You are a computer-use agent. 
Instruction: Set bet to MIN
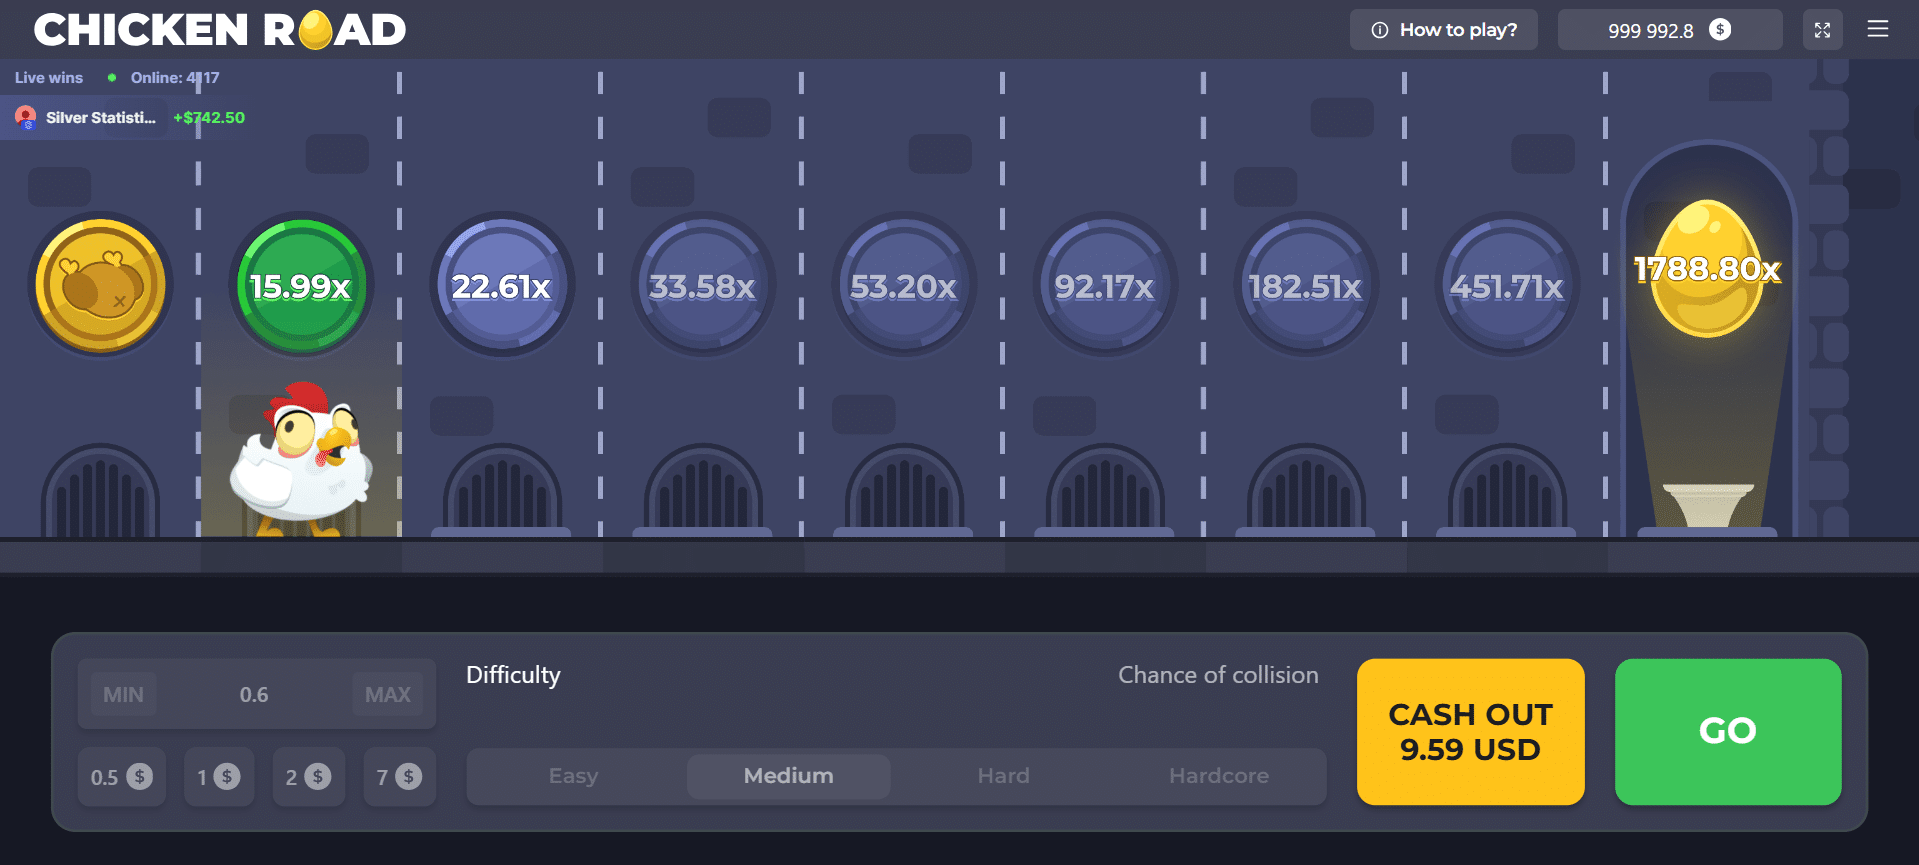[x=123, y=694]
